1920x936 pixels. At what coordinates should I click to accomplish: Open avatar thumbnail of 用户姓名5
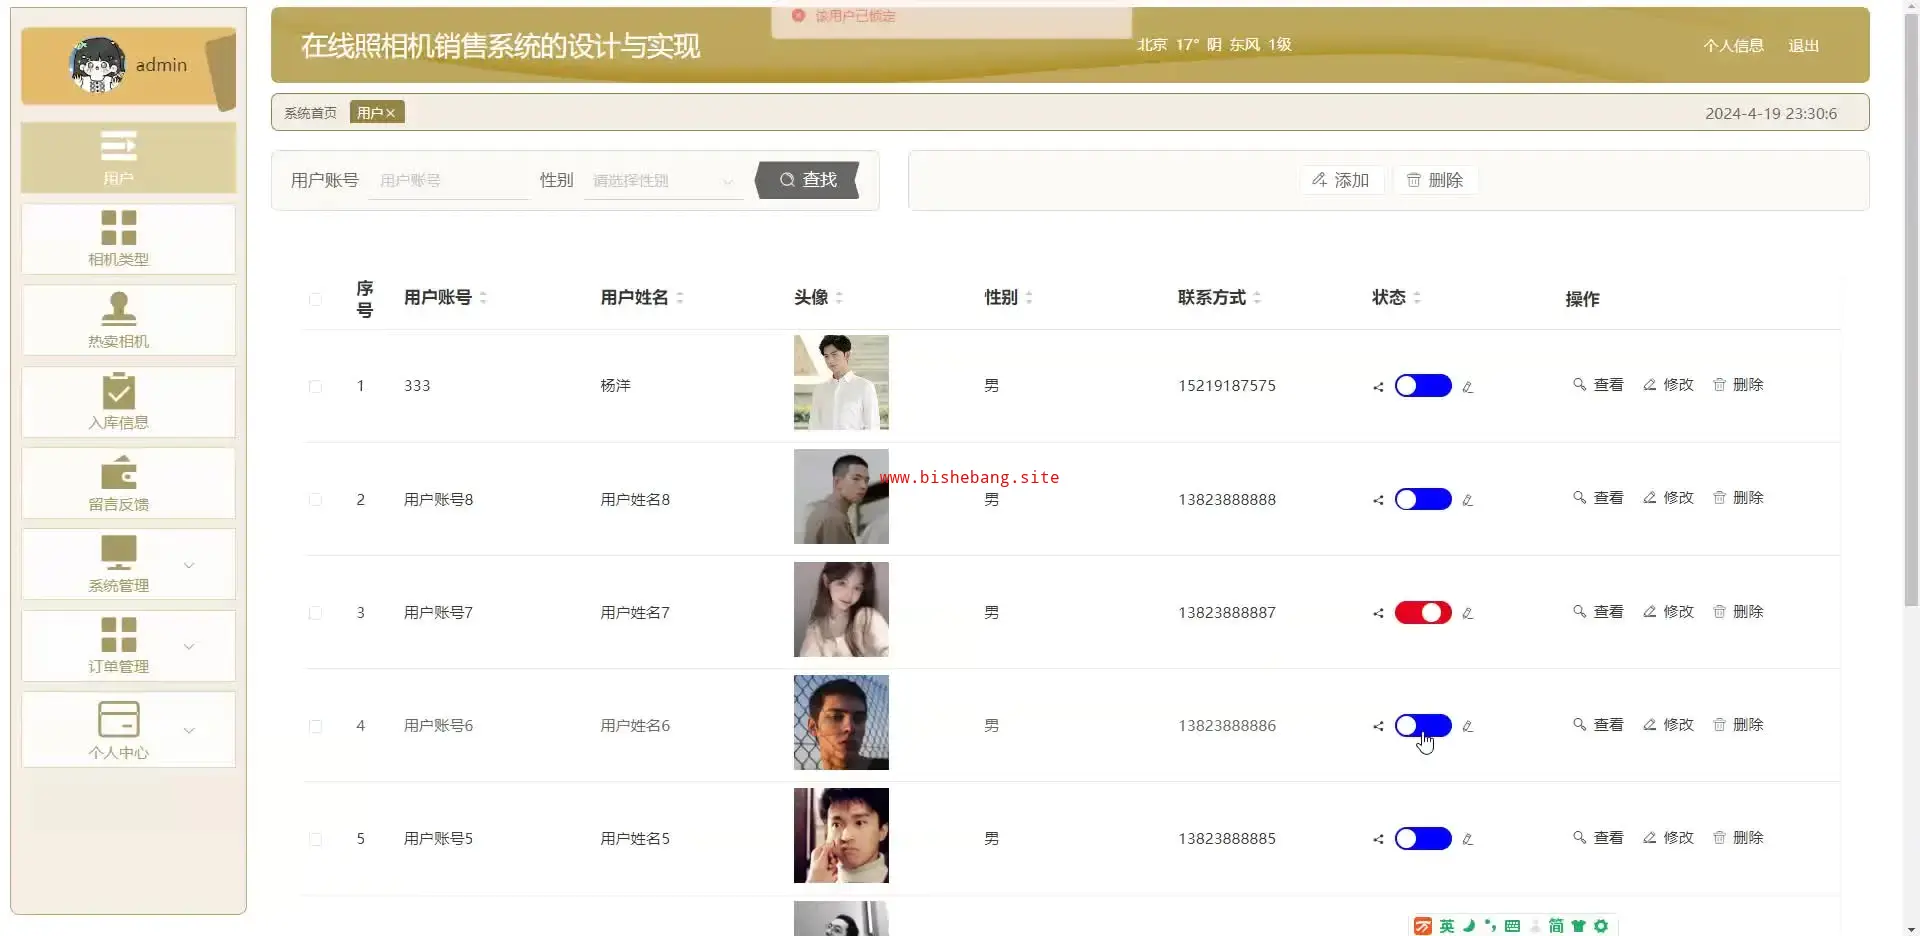point(841,835)
